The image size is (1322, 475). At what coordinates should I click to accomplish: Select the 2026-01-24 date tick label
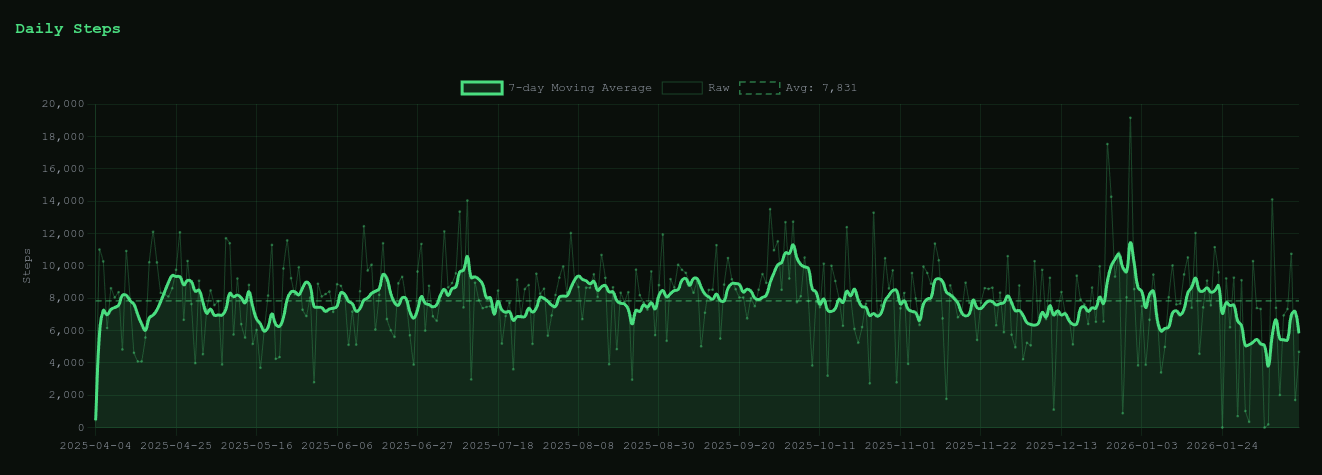(1222, 446)
